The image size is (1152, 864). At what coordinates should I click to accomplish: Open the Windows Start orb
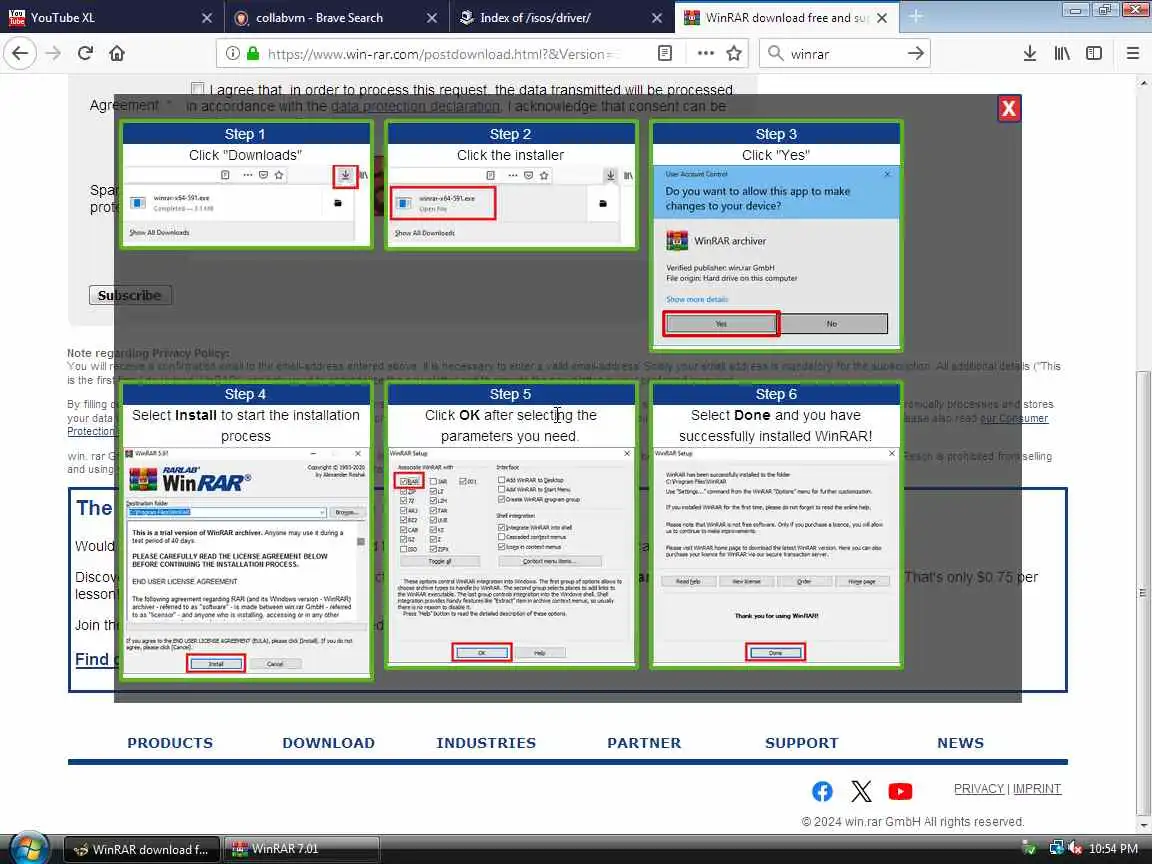click(29, 849)
